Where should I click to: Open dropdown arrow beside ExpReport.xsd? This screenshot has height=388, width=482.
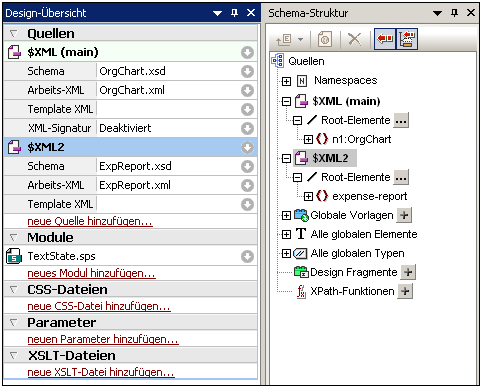247,166
